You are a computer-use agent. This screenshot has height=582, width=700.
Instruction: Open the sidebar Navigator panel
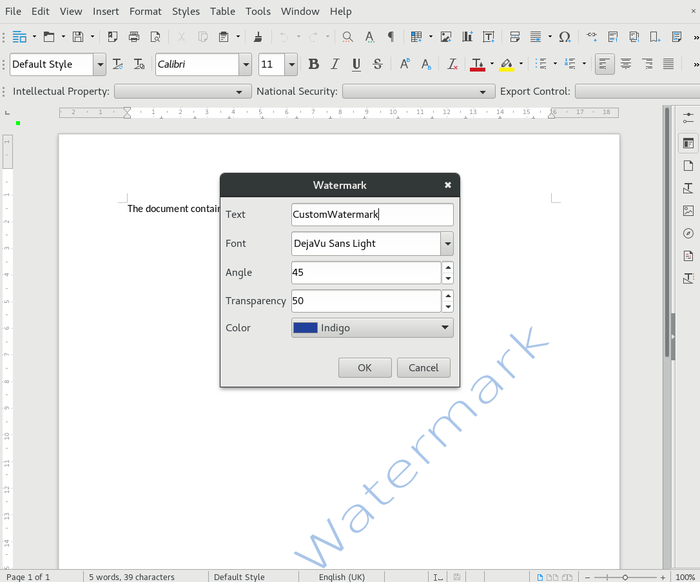pyautogui.click(x=688, y=233)
